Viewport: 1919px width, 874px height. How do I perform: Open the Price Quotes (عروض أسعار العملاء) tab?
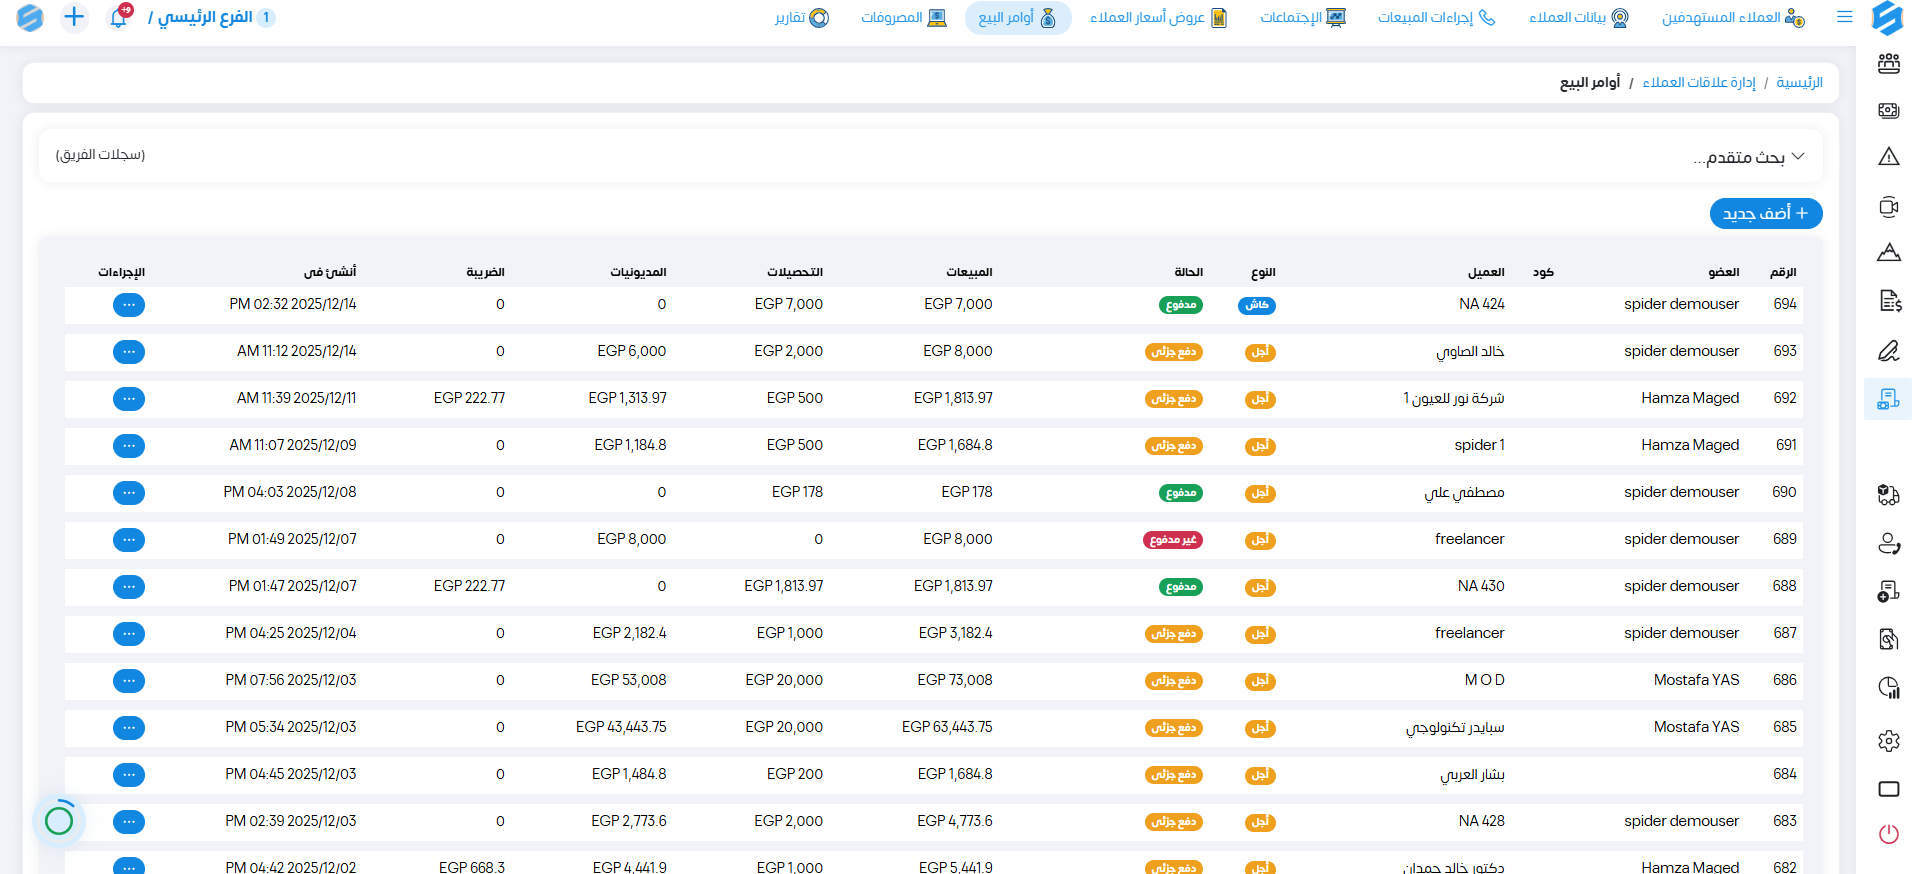pos(1158,18)
